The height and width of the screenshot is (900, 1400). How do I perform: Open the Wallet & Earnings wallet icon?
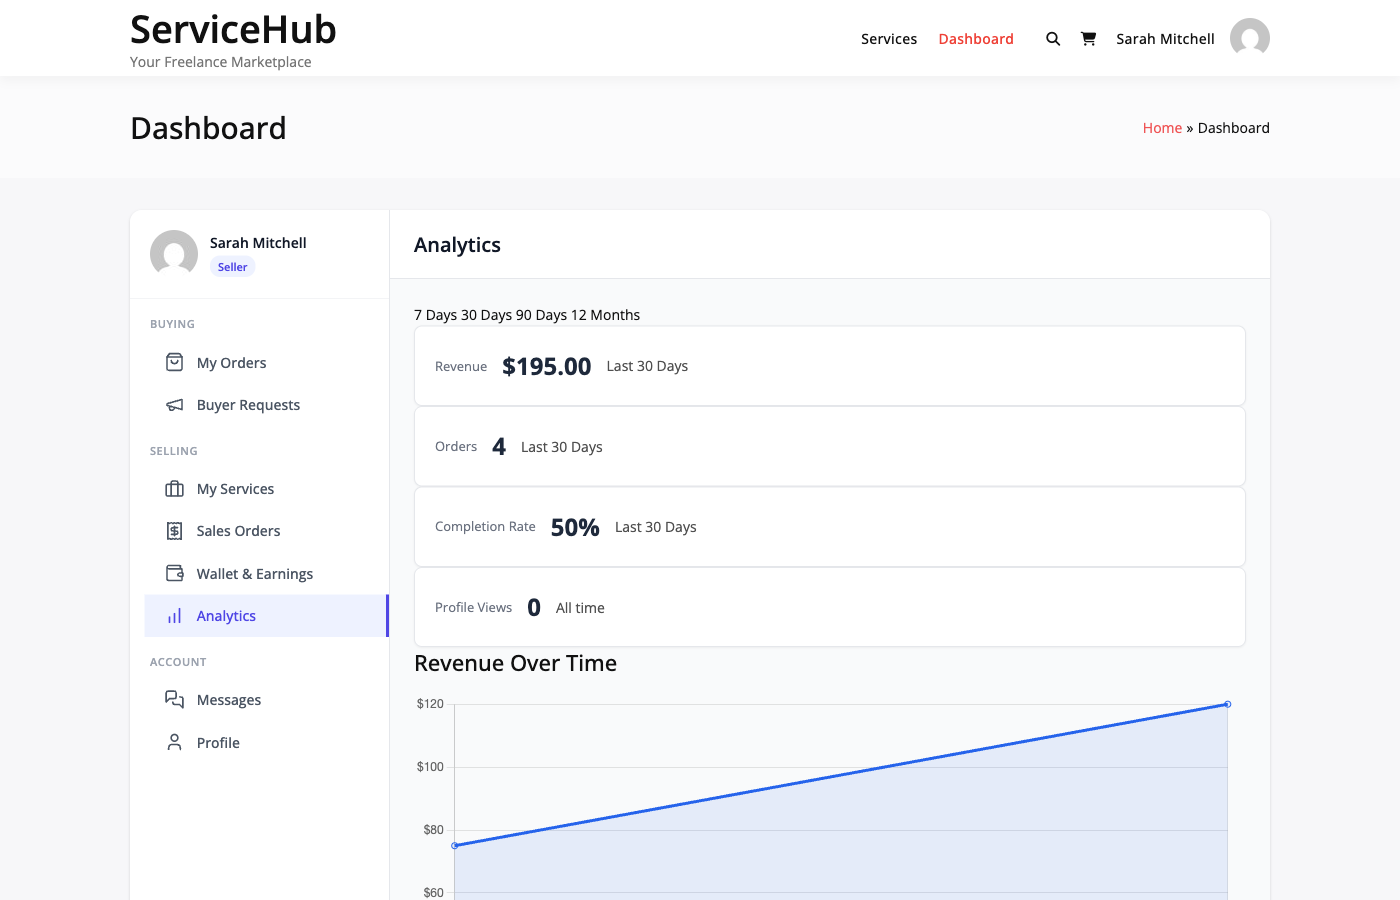174,573
